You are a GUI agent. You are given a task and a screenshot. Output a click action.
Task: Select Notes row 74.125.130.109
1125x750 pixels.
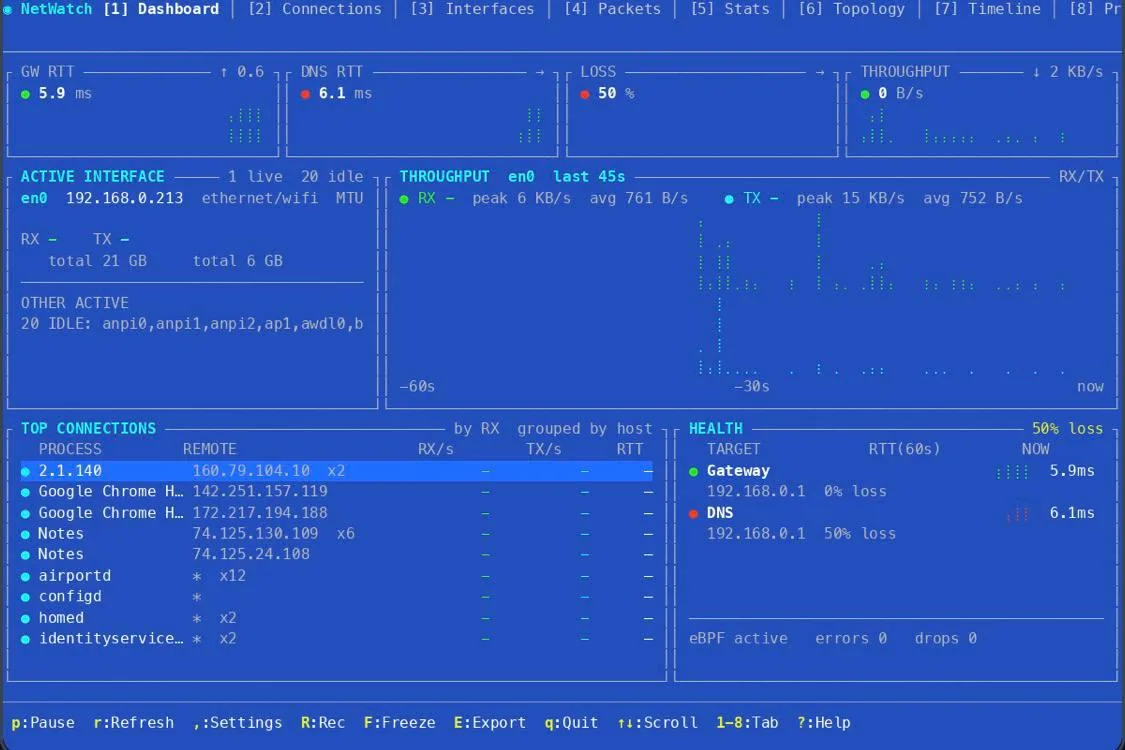336,534
